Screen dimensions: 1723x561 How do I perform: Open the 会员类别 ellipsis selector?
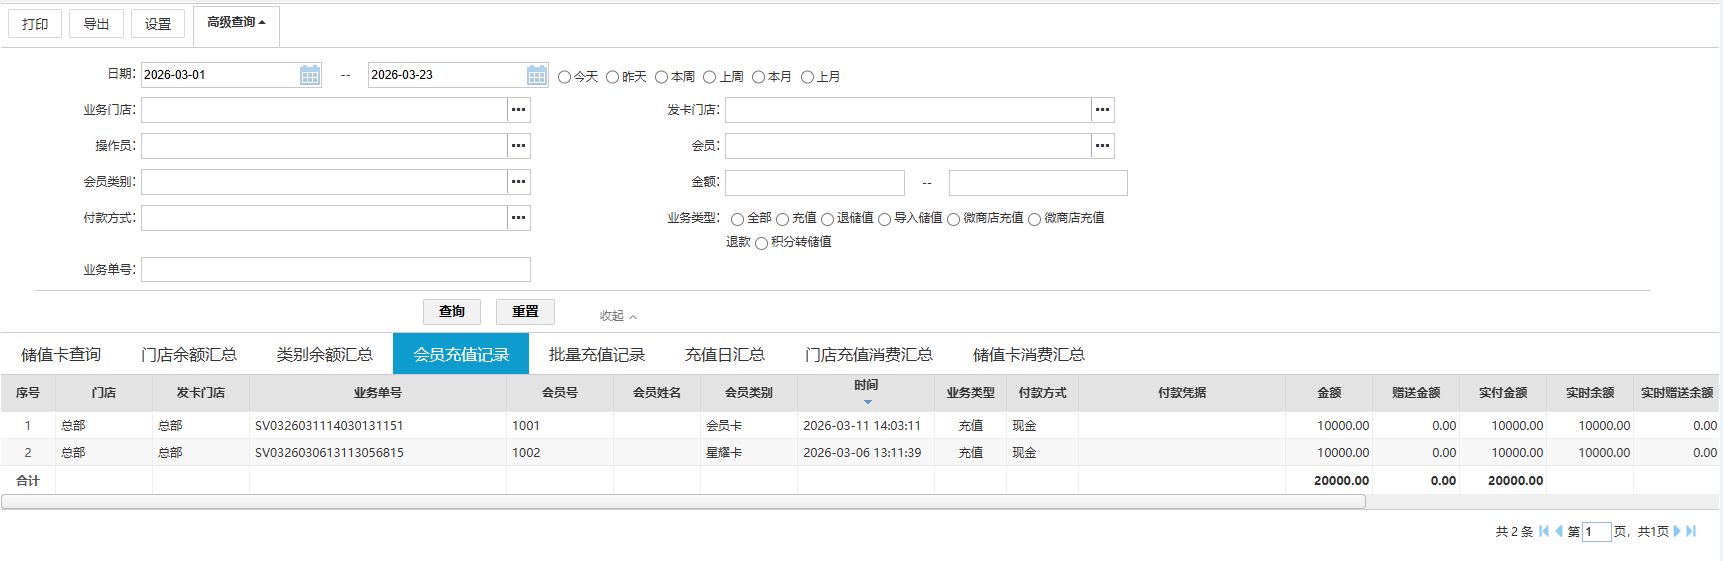click(518, 182)
